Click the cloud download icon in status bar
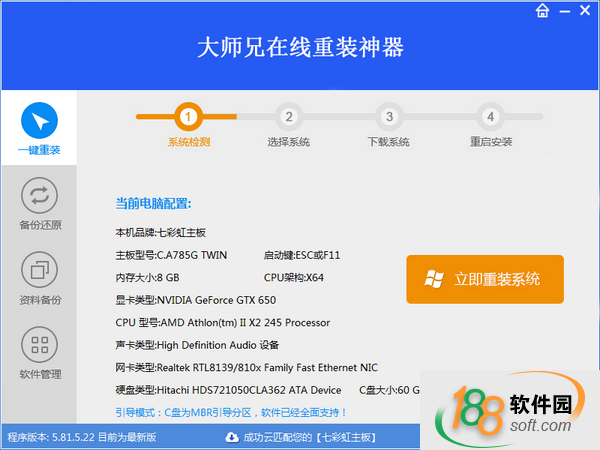Screen dimensions: 600x450 [232, 437]
